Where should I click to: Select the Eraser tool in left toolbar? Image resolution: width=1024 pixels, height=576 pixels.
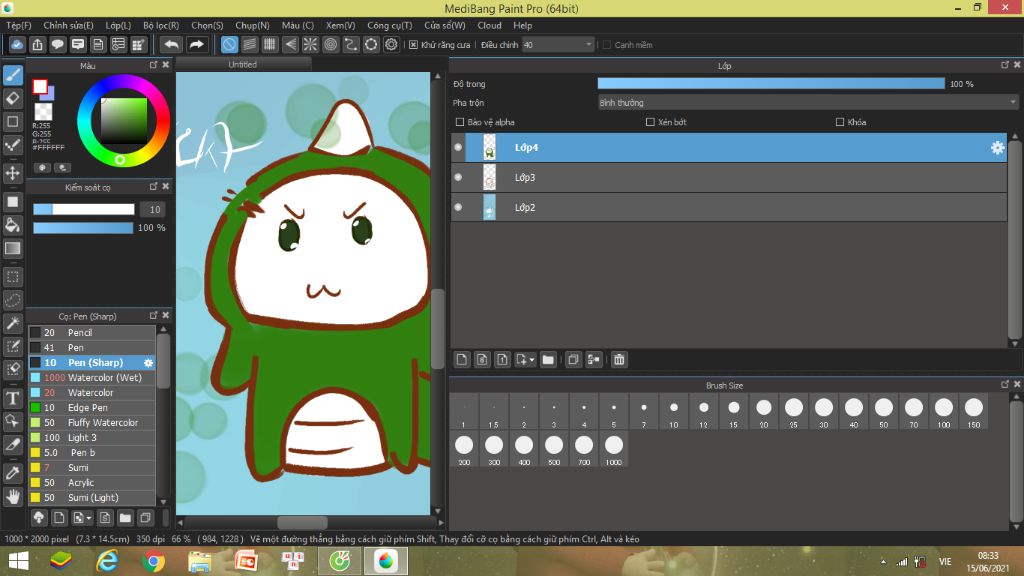13,98
